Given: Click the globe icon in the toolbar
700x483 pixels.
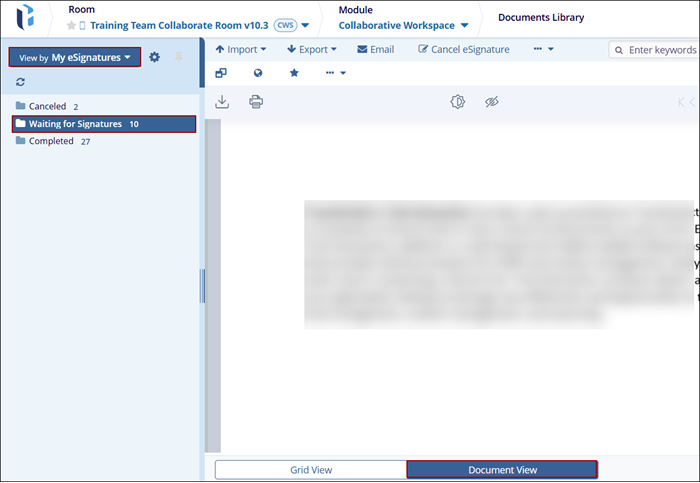Looking at the screenshot, I should [x=257, y=73].
